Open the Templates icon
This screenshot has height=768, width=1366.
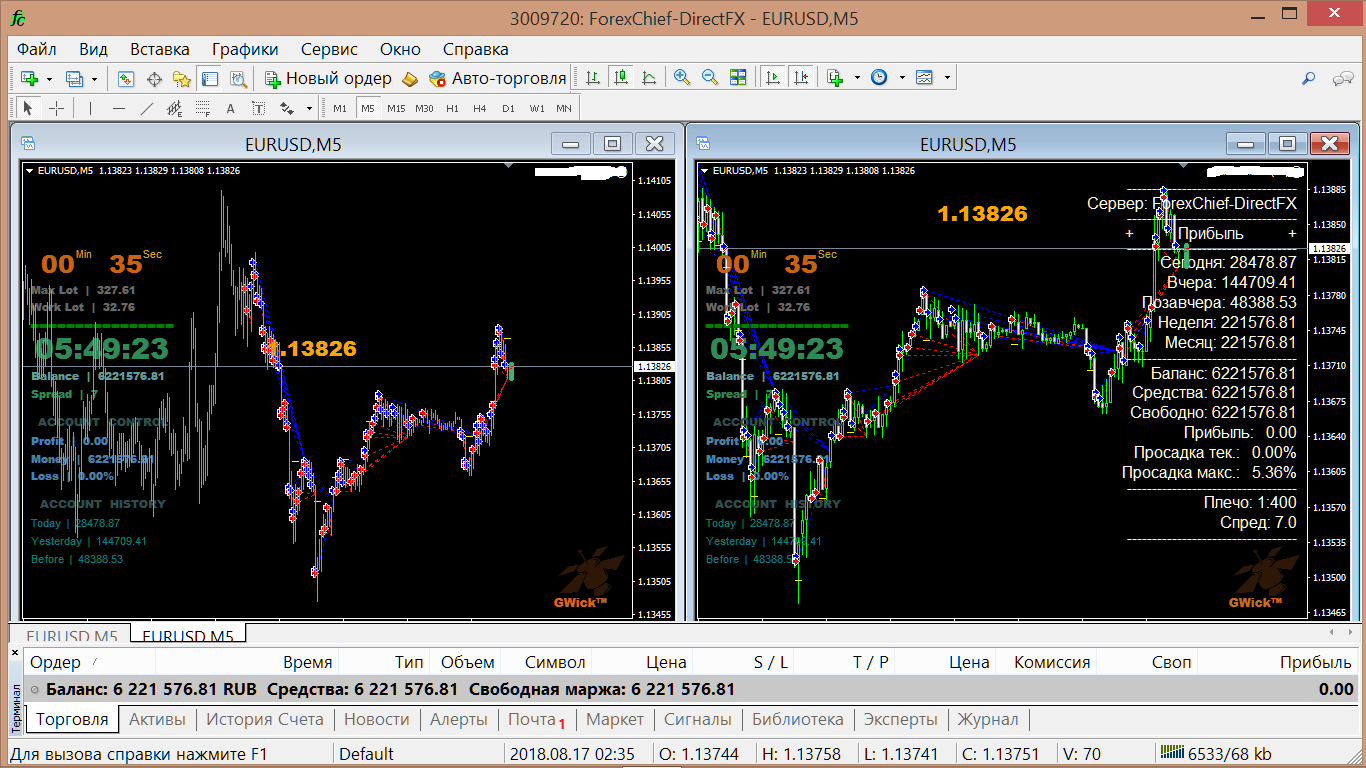(924, 78)
